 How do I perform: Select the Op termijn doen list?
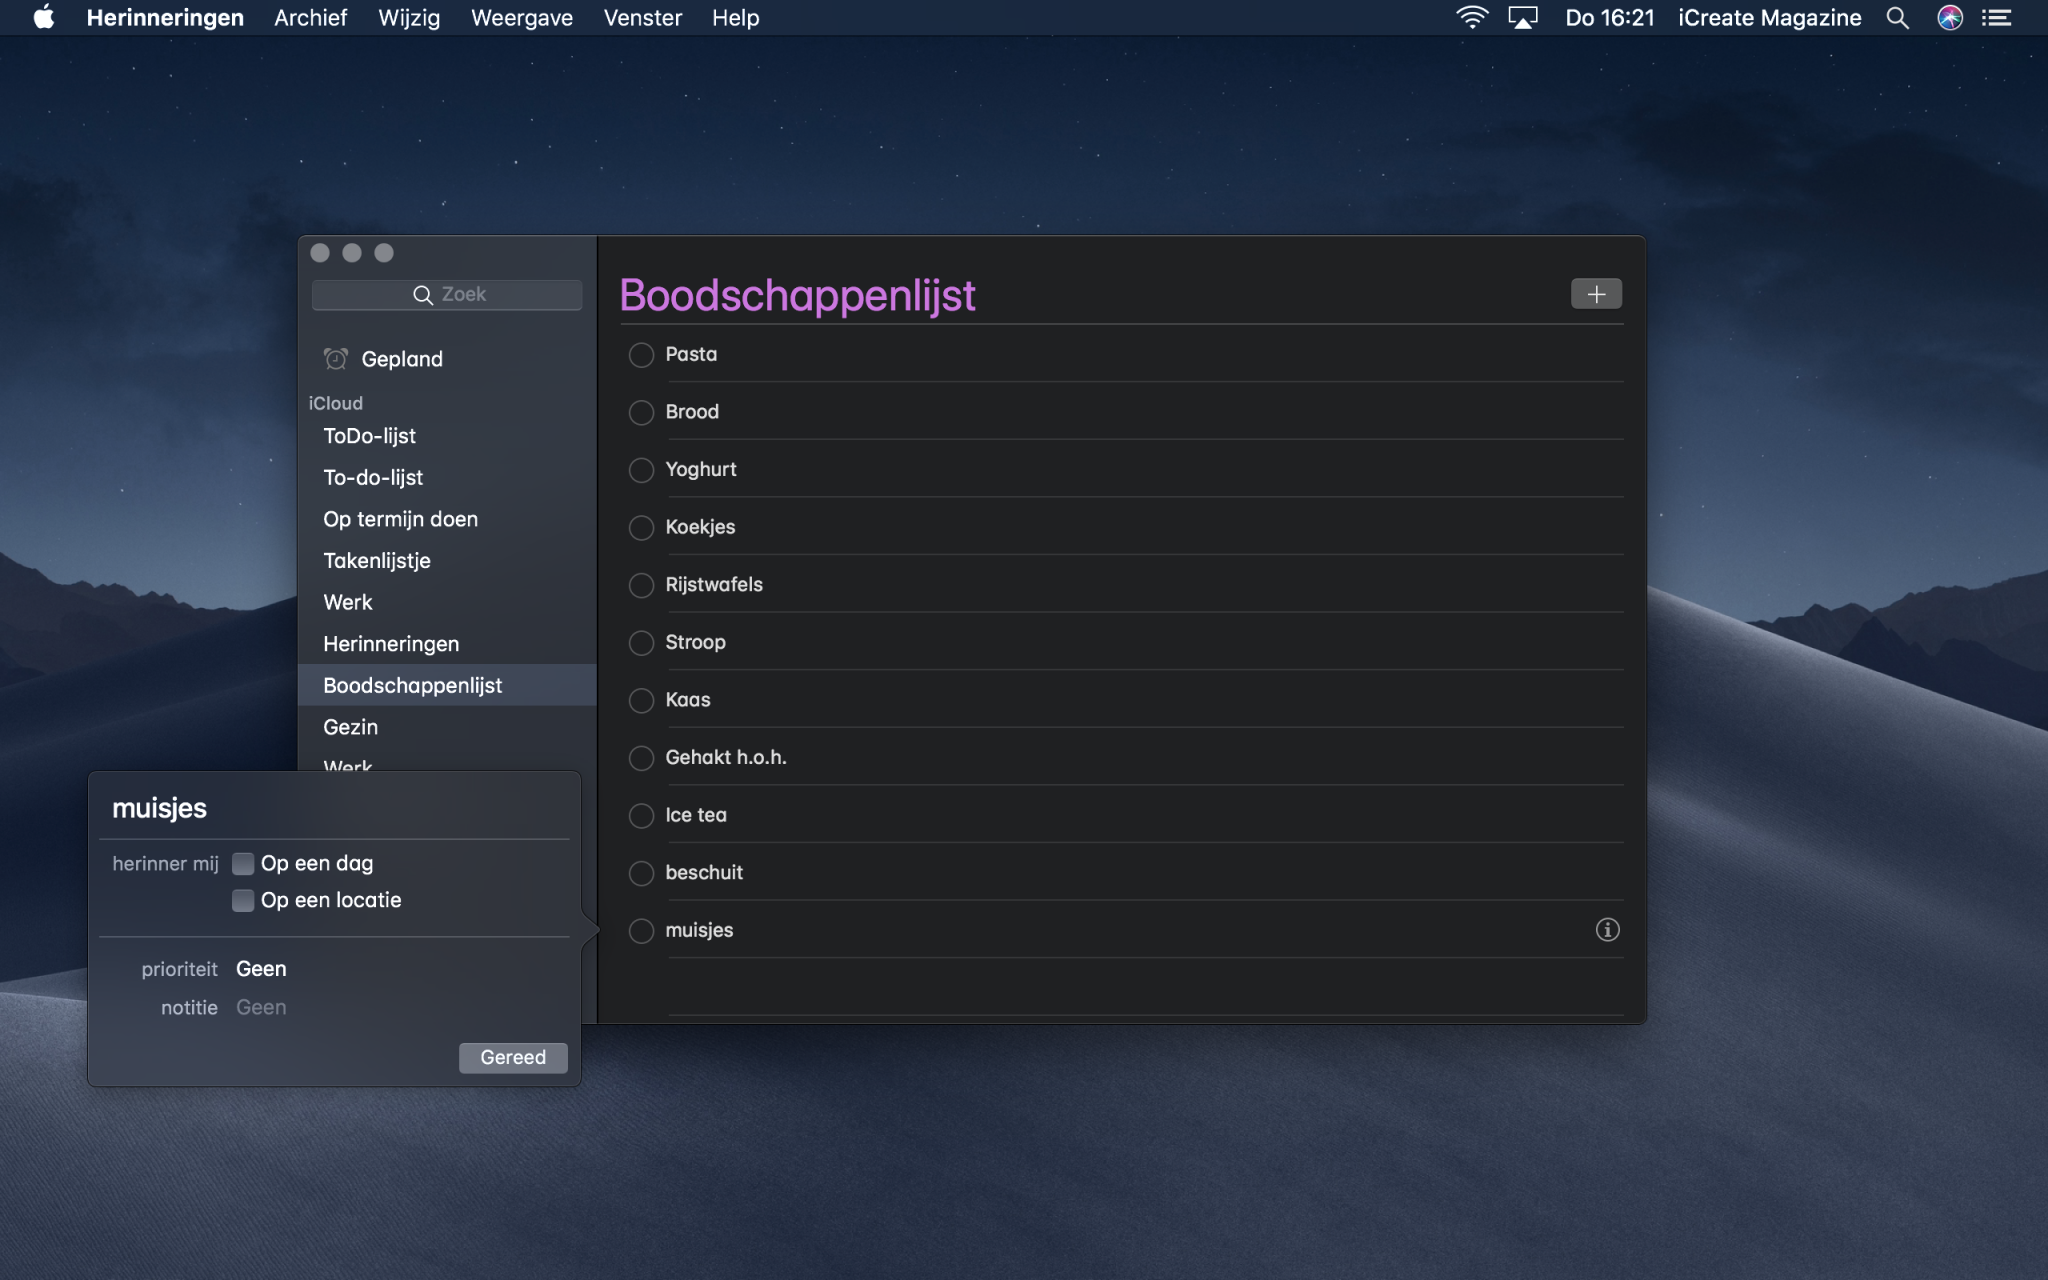[x=400, y=519]
